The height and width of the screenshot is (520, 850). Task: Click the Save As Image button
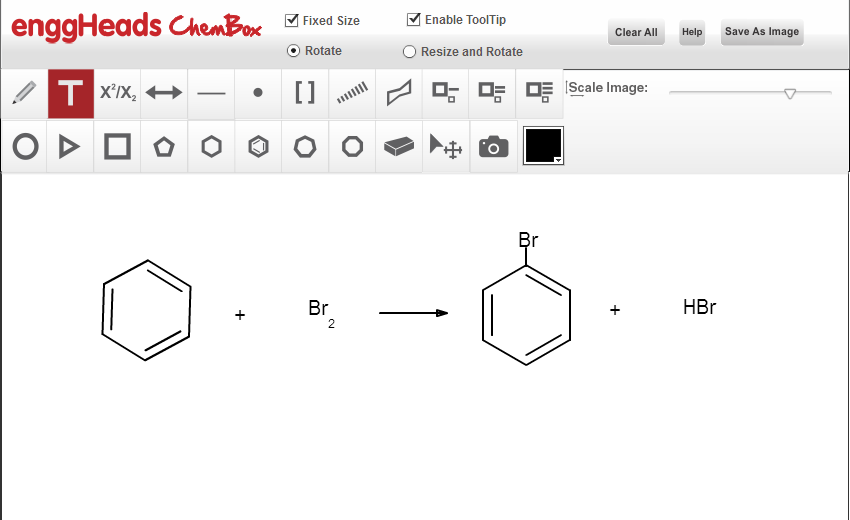[x=761, y=32]
